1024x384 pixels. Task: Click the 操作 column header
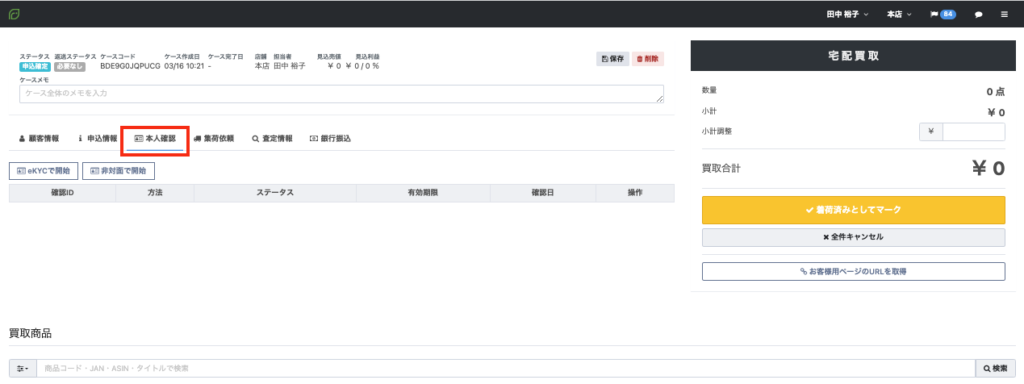point(635,193)
